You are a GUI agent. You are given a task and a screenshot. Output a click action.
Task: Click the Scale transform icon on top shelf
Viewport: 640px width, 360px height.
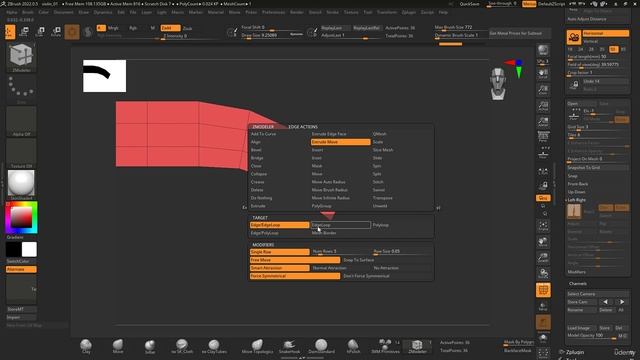coord(40,32)
